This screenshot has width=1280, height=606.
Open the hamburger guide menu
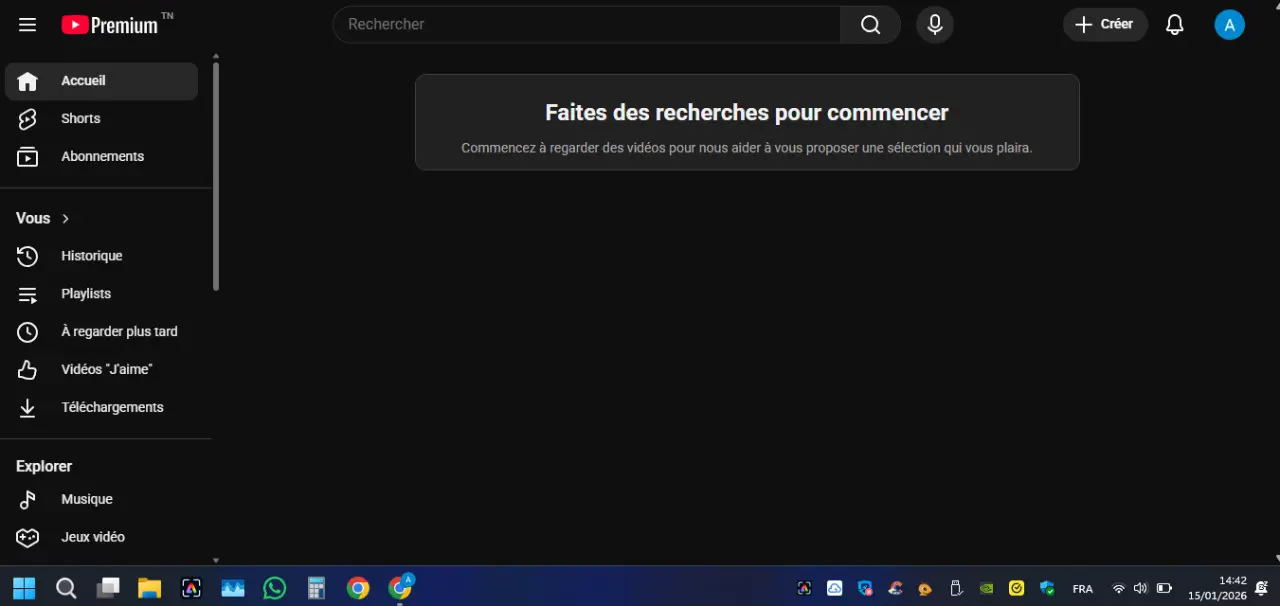(x=27, y=24)
